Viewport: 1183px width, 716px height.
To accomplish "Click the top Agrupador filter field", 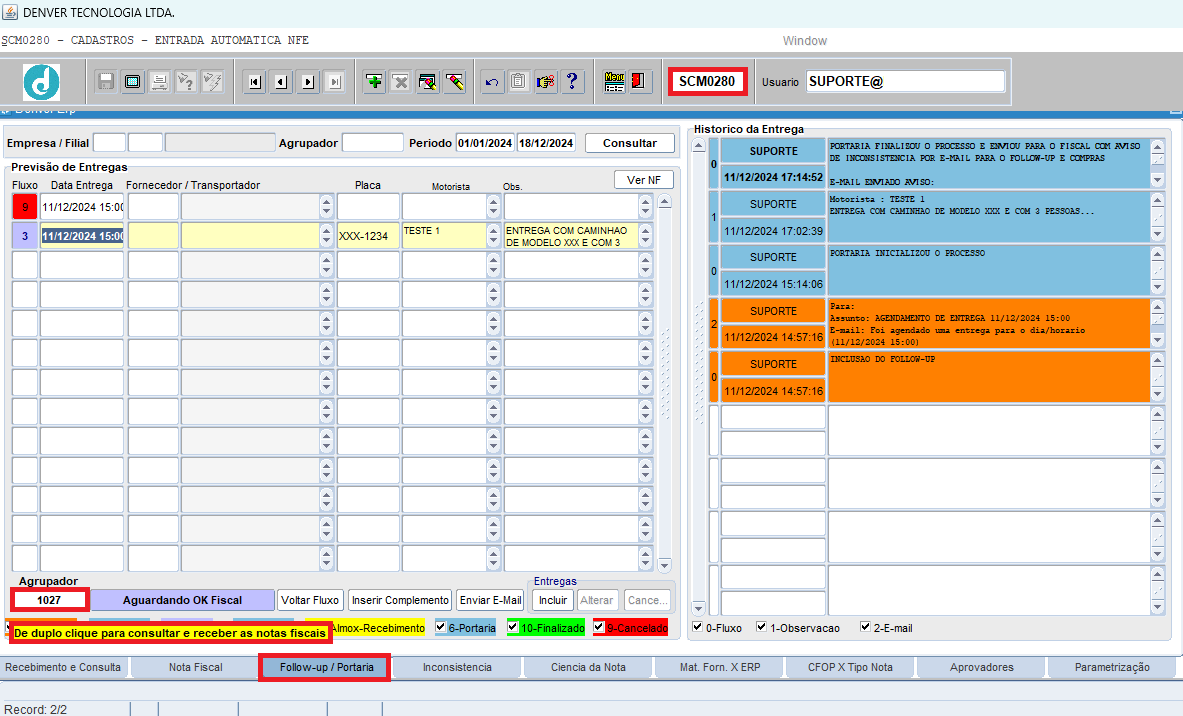I will (x=373, y=143).
